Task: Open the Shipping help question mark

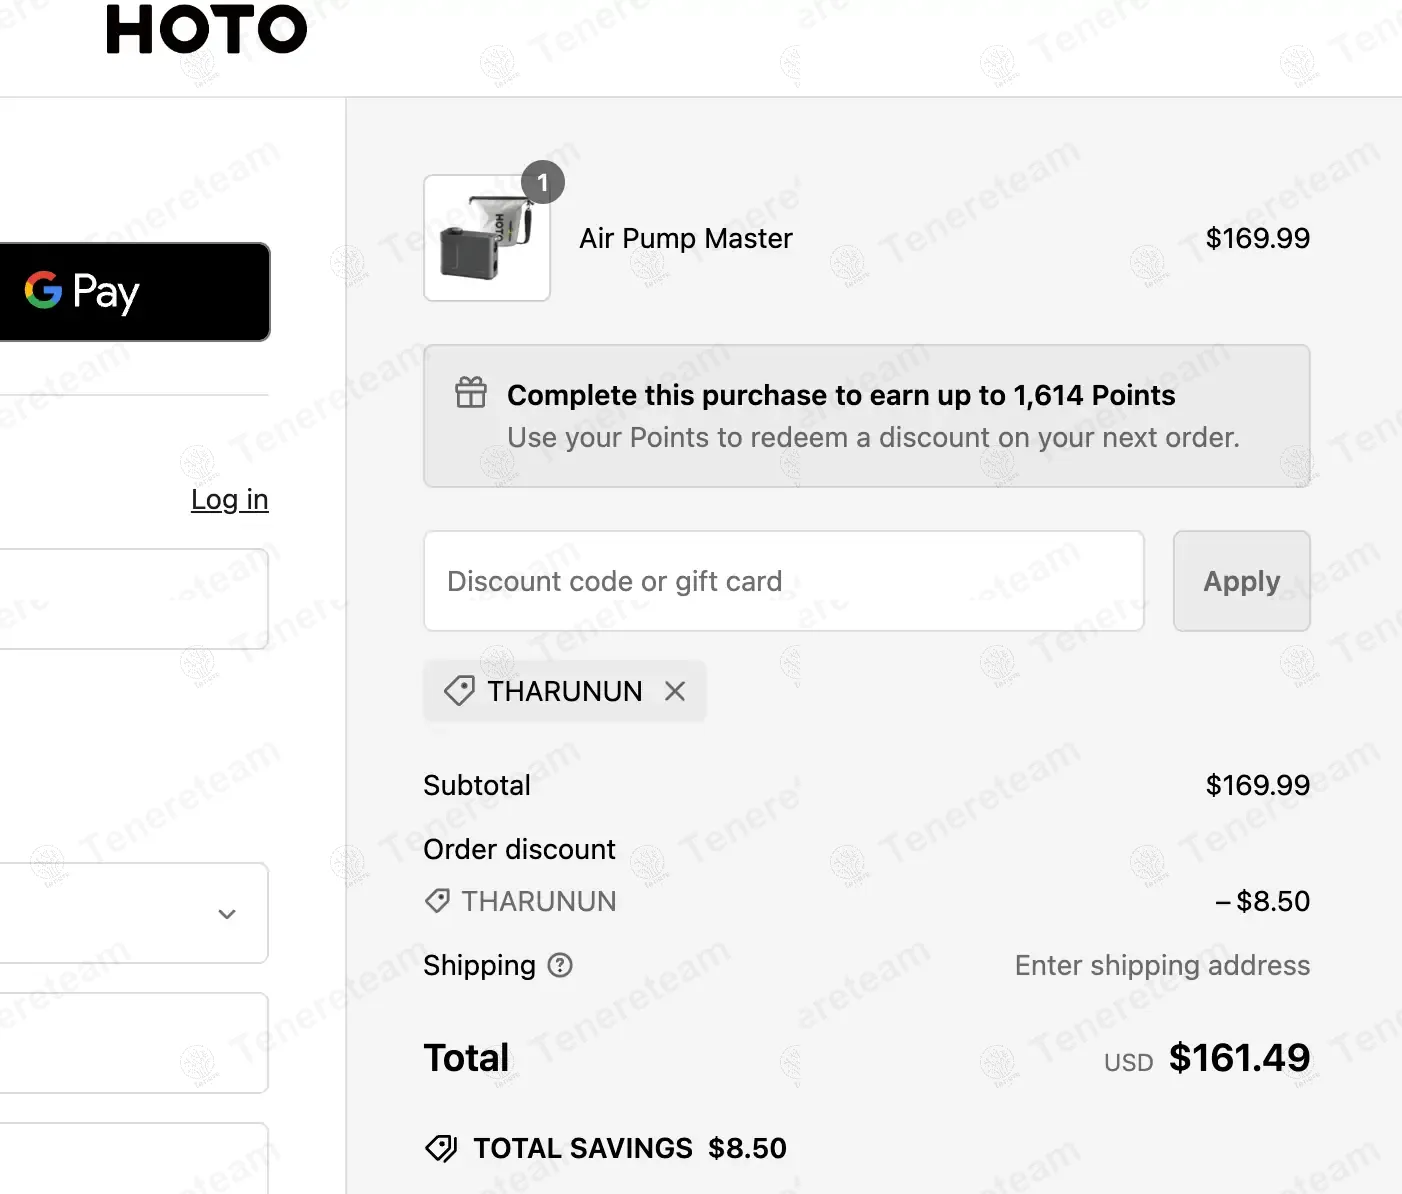Action: click(560, 965)
